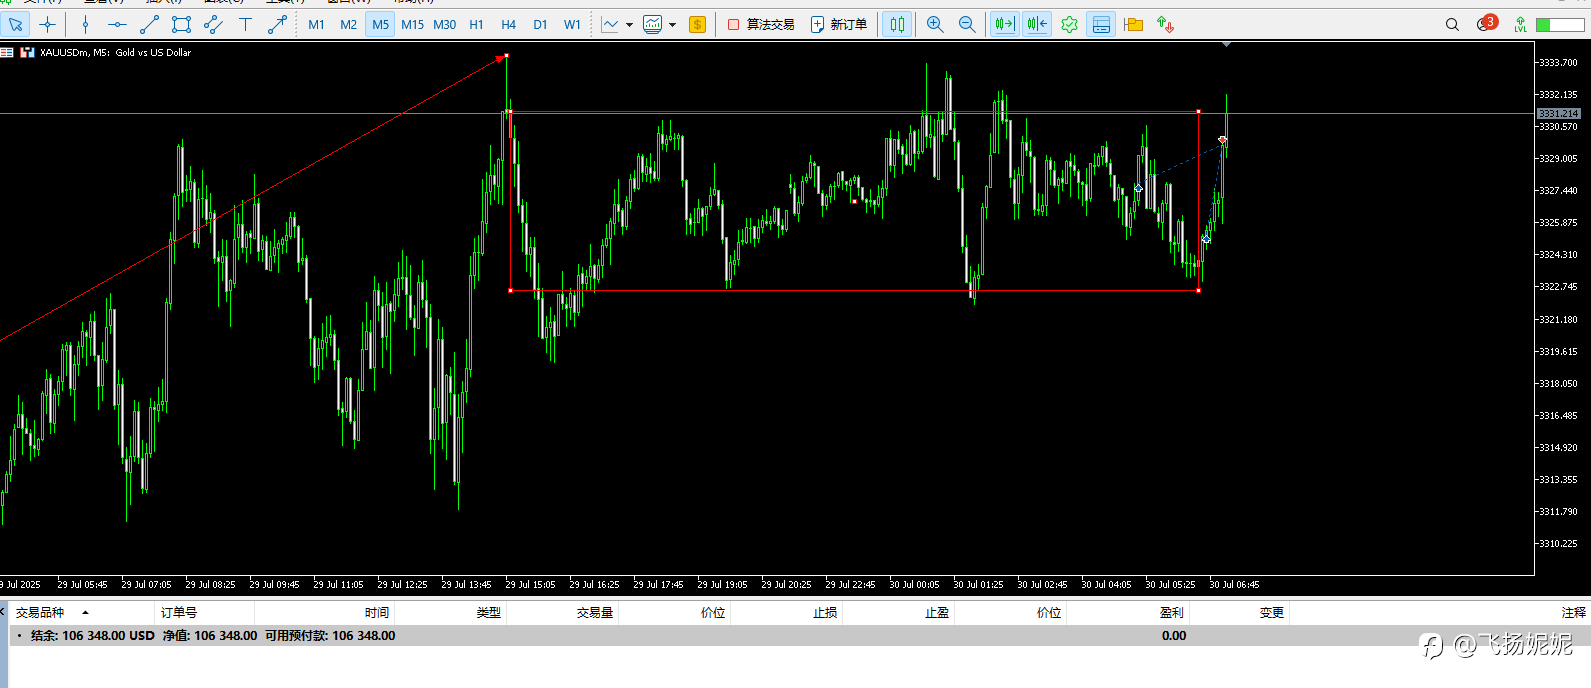
Task: Click the LVL level icon
Action: tap(1520, 24)
